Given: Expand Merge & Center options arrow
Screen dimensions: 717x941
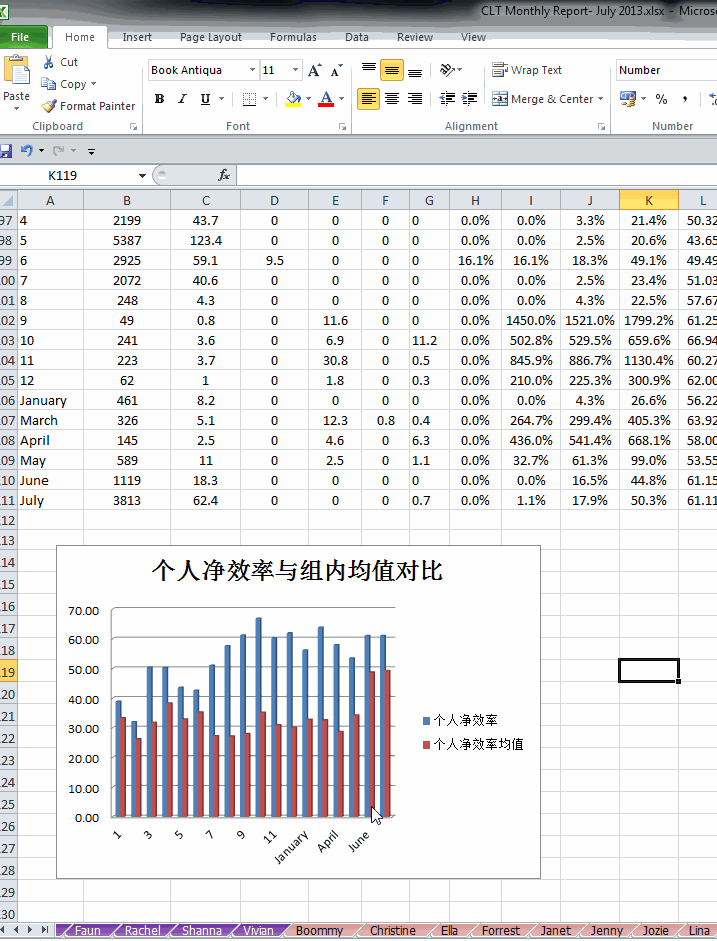Looking at the screenshot, I should coord(600,99).
